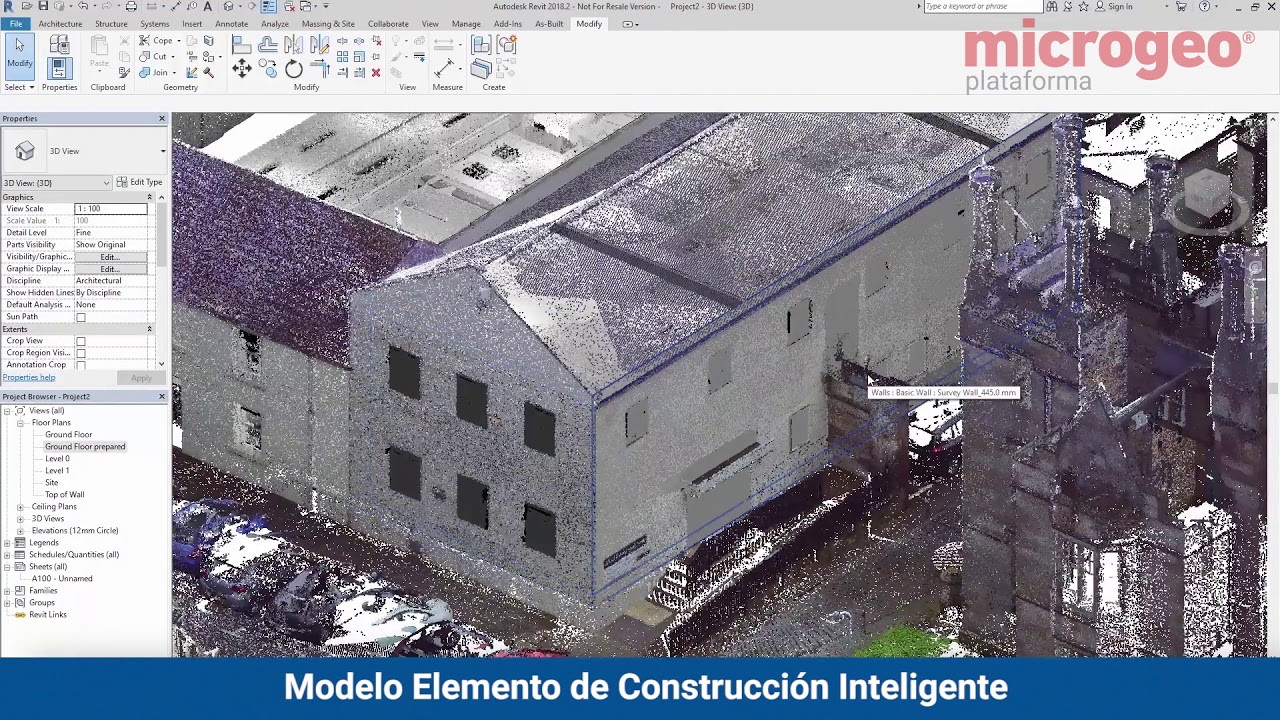Toggle the Properties palette ribbon button

[59, 69]
